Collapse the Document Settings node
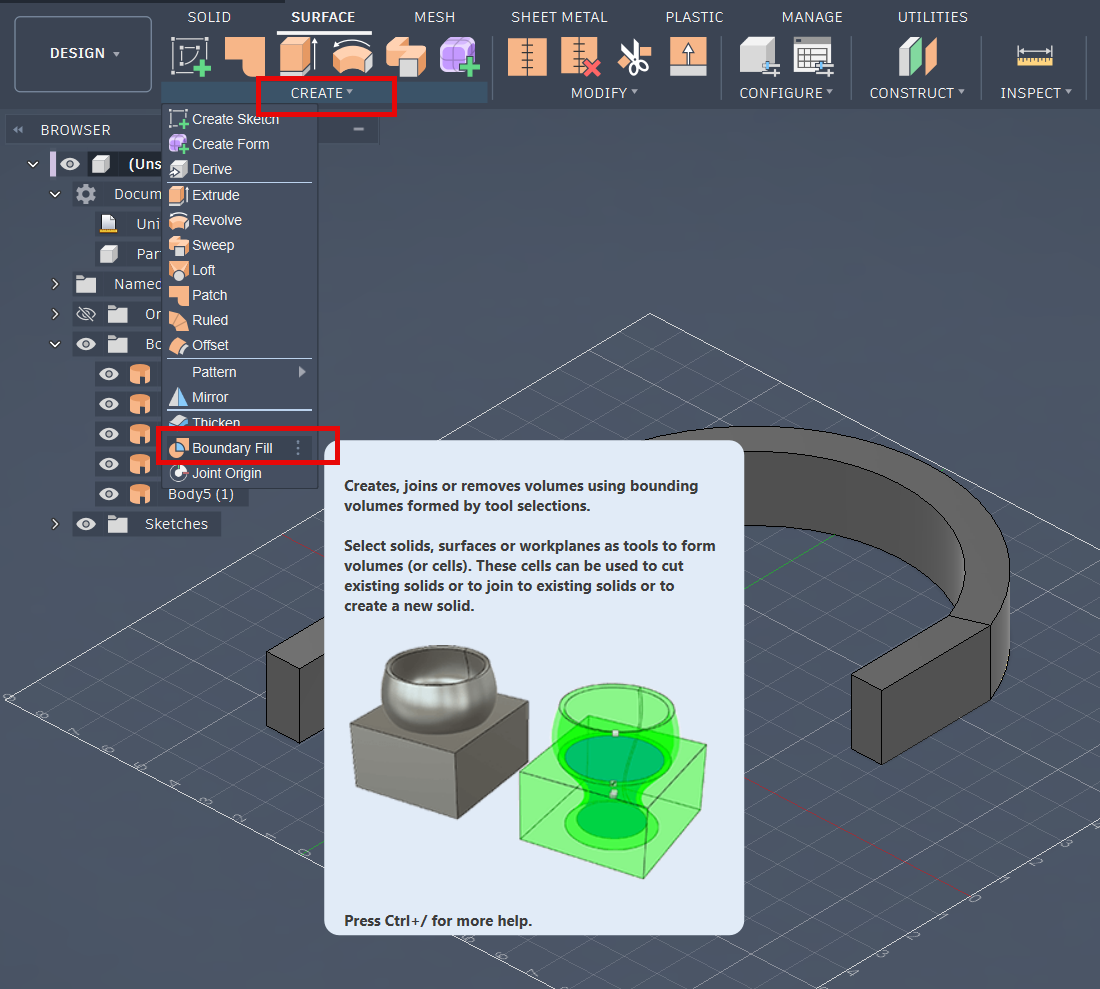 (55, 194)
